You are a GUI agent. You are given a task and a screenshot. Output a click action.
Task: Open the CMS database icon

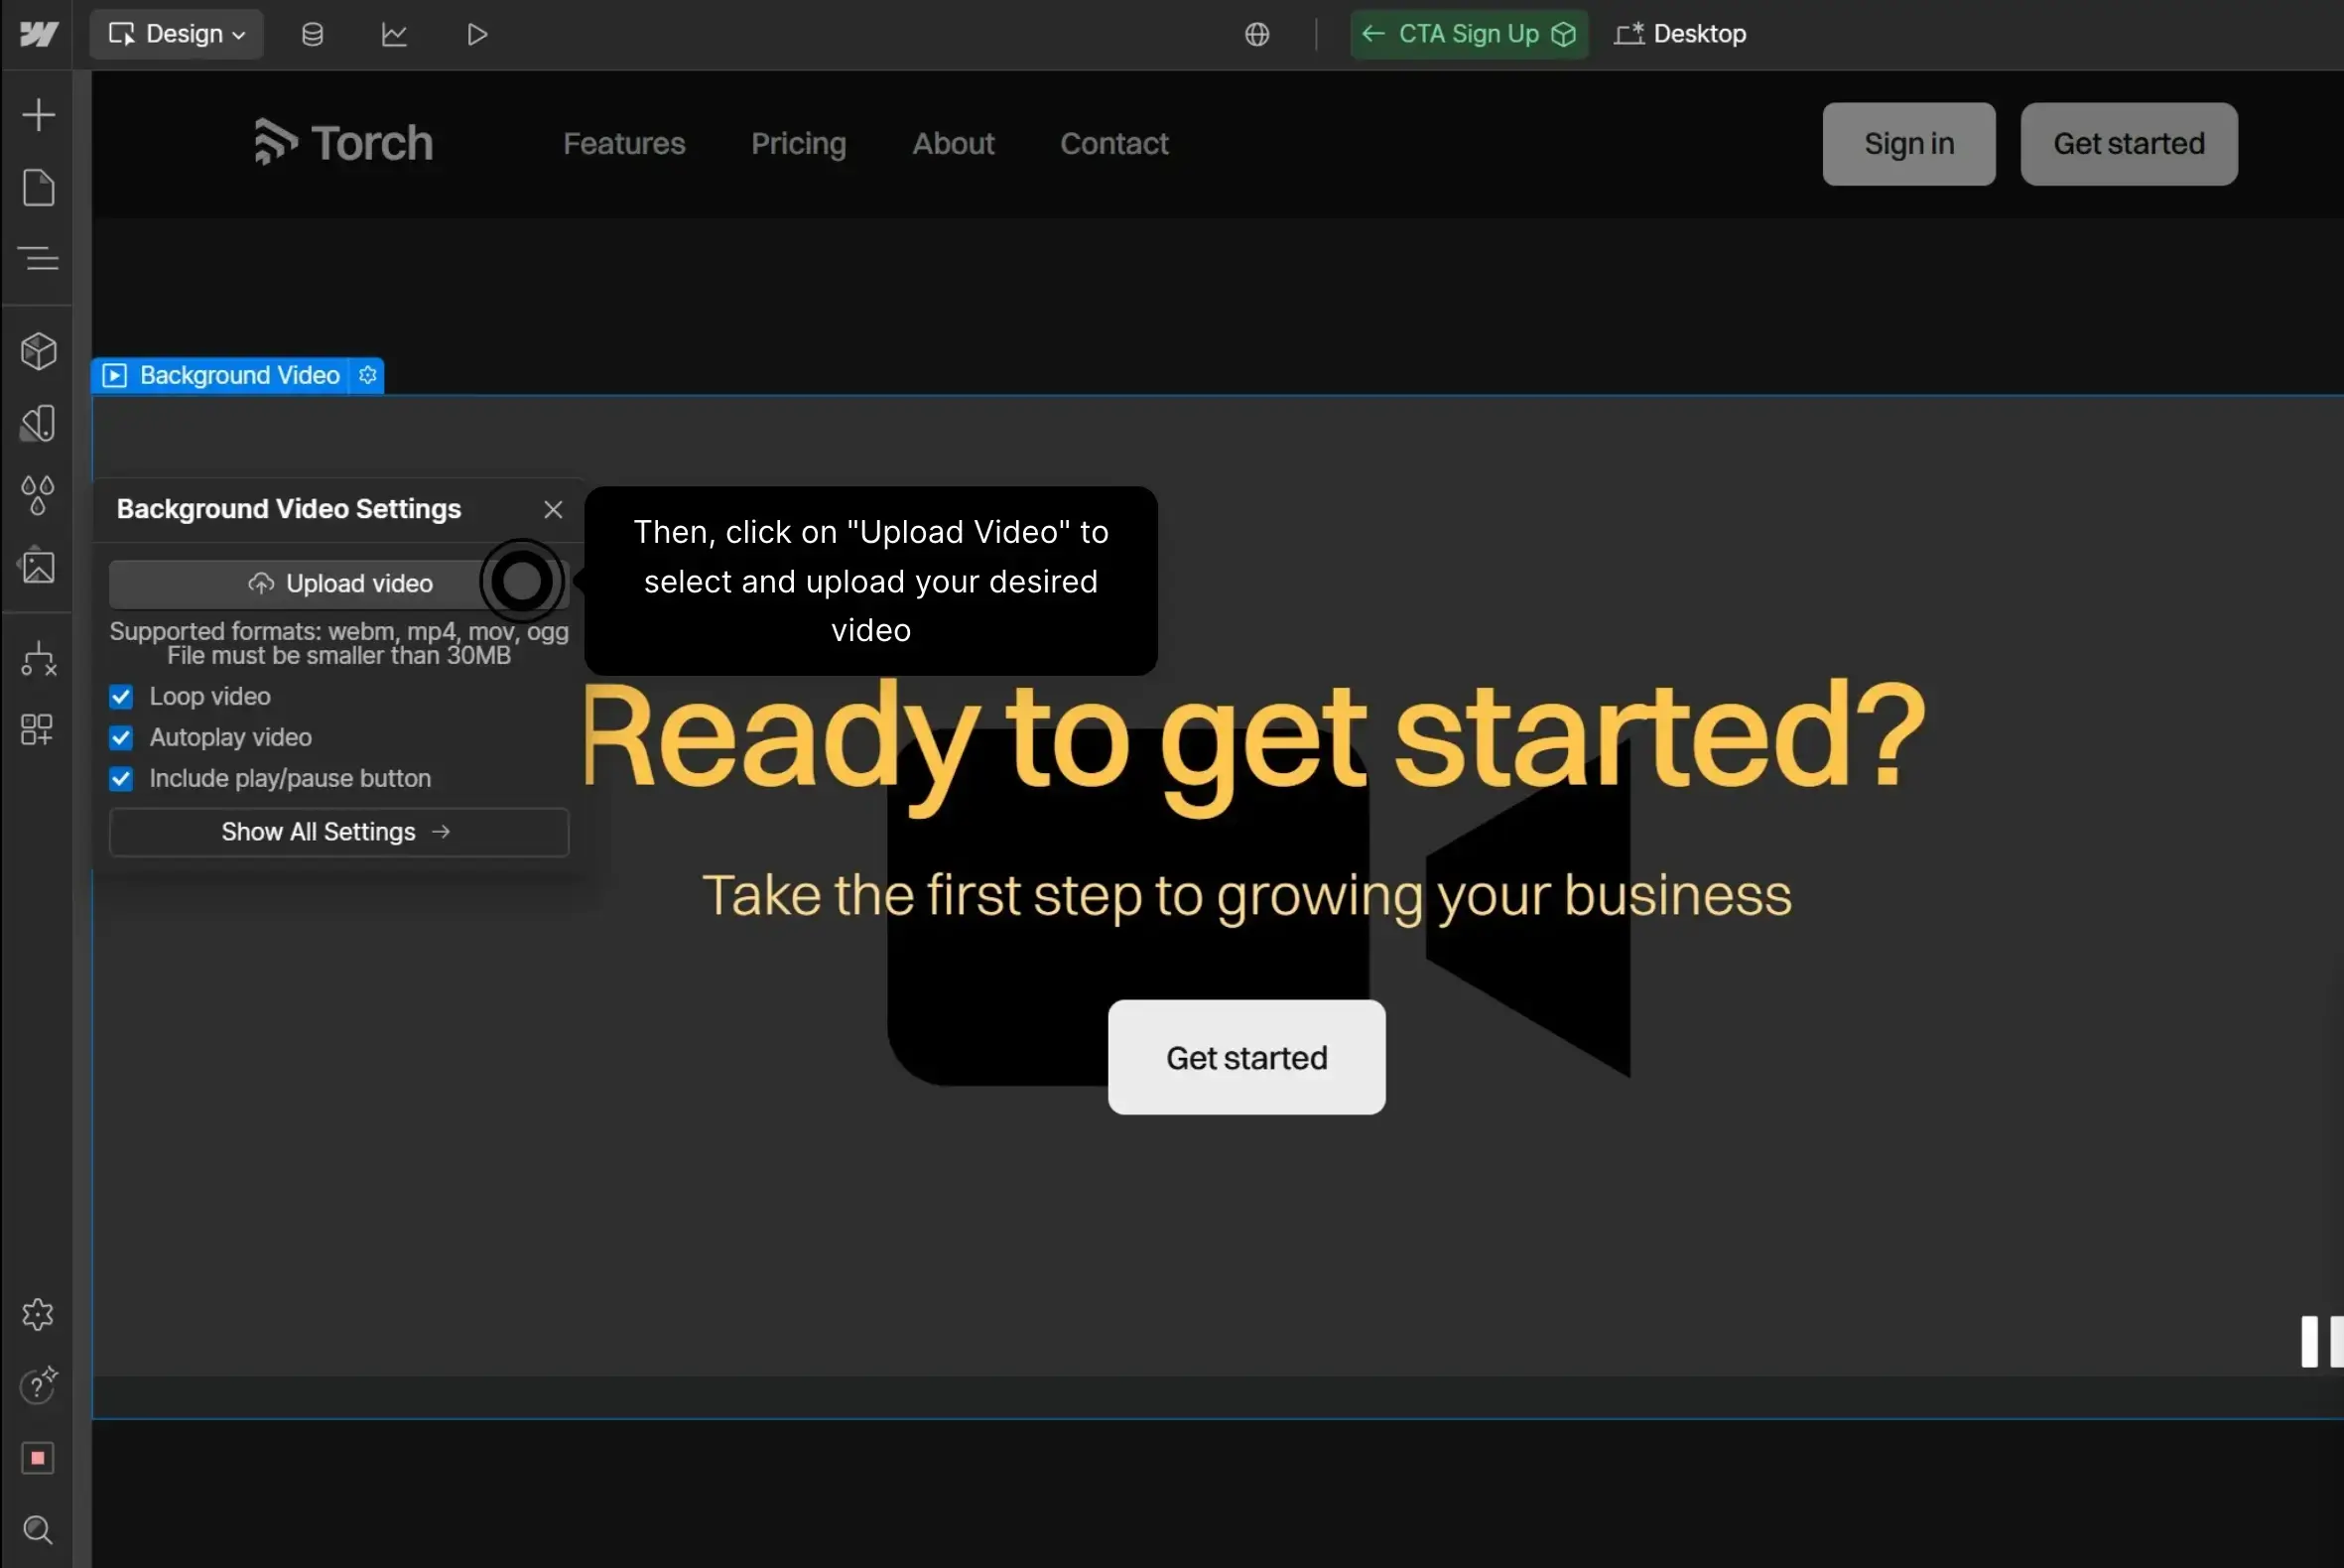(x=312, y=35)
